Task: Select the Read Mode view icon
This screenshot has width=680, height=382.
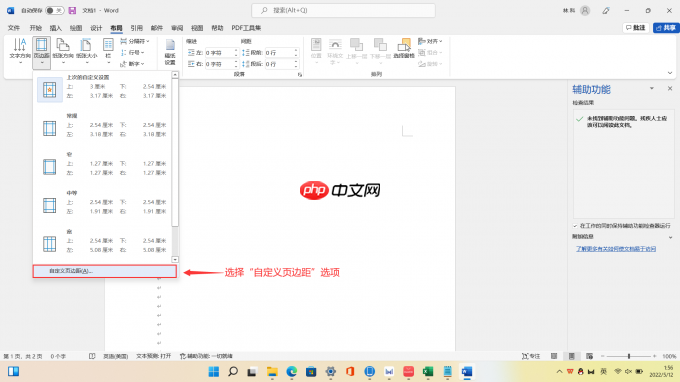Action: pos(554,356)
